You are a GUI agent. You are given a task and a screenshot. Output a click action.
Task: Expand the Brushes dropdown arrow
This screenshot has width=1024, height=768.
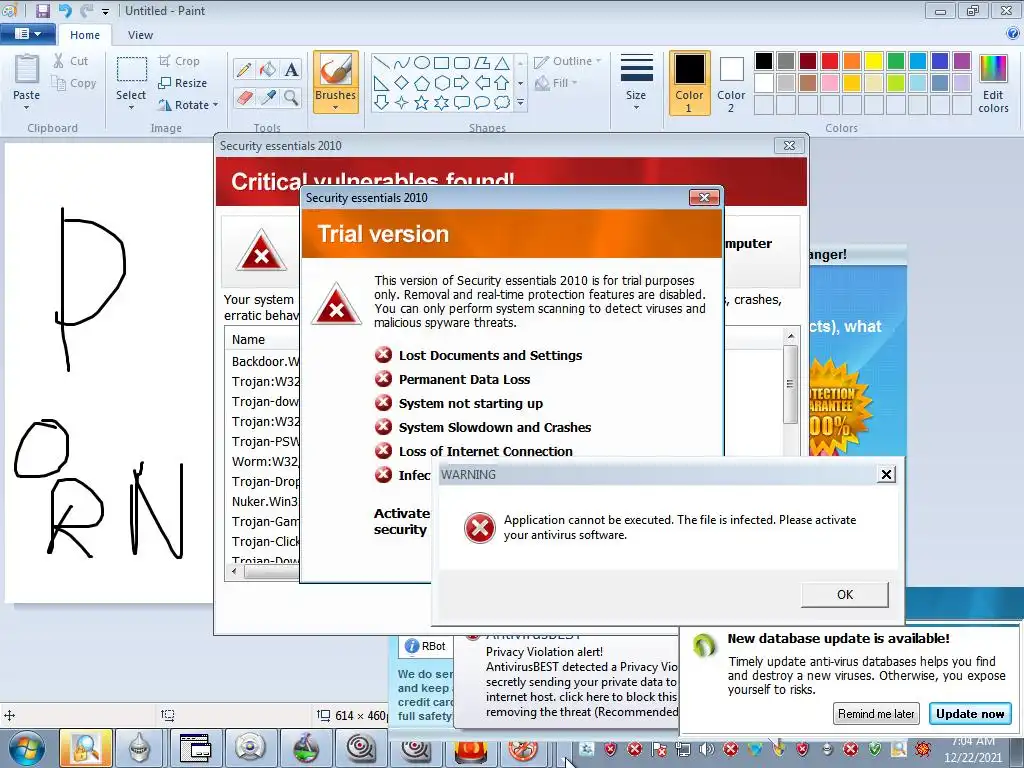click(x=336, y=108)
